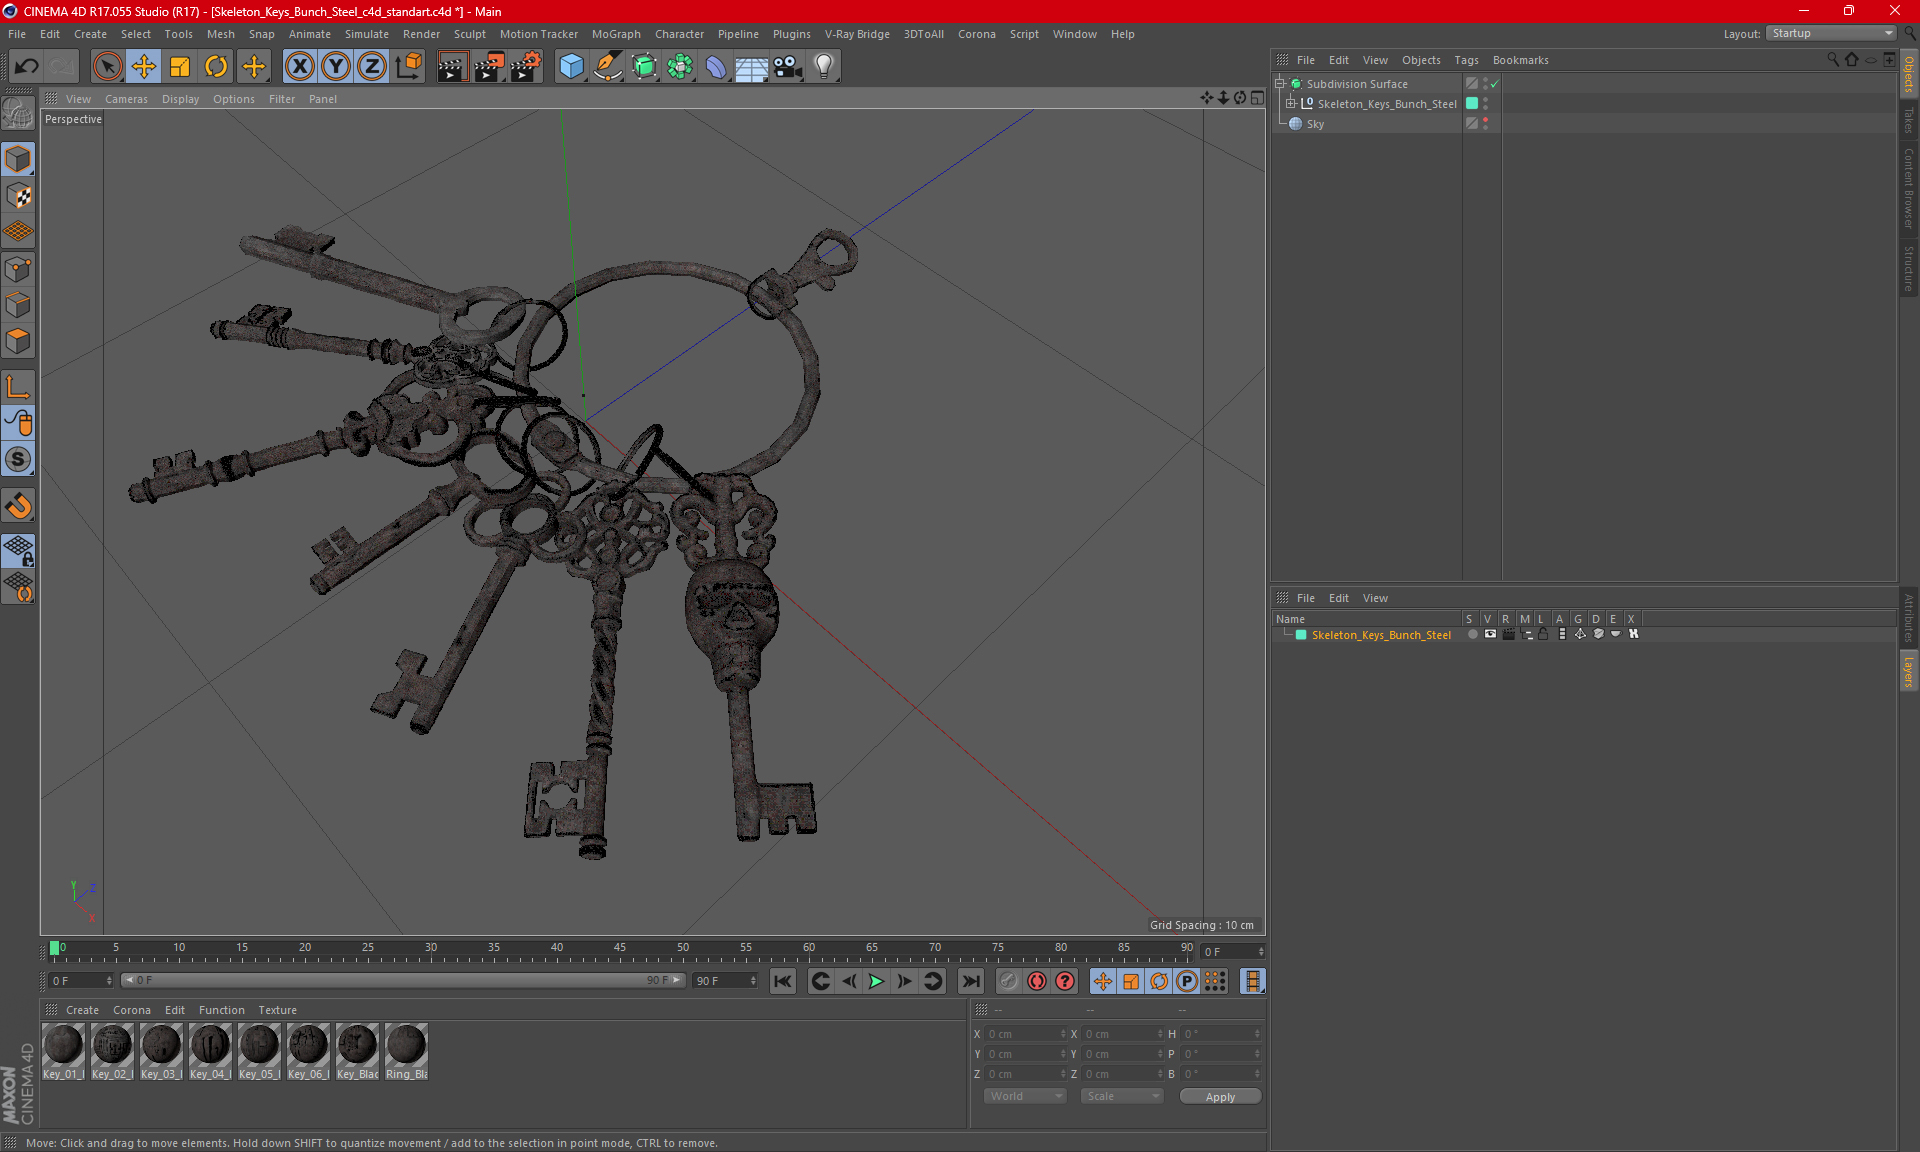1920x1152 pixels.
Task: Open the MoGraph menu
Action: (x=616, y=34)
